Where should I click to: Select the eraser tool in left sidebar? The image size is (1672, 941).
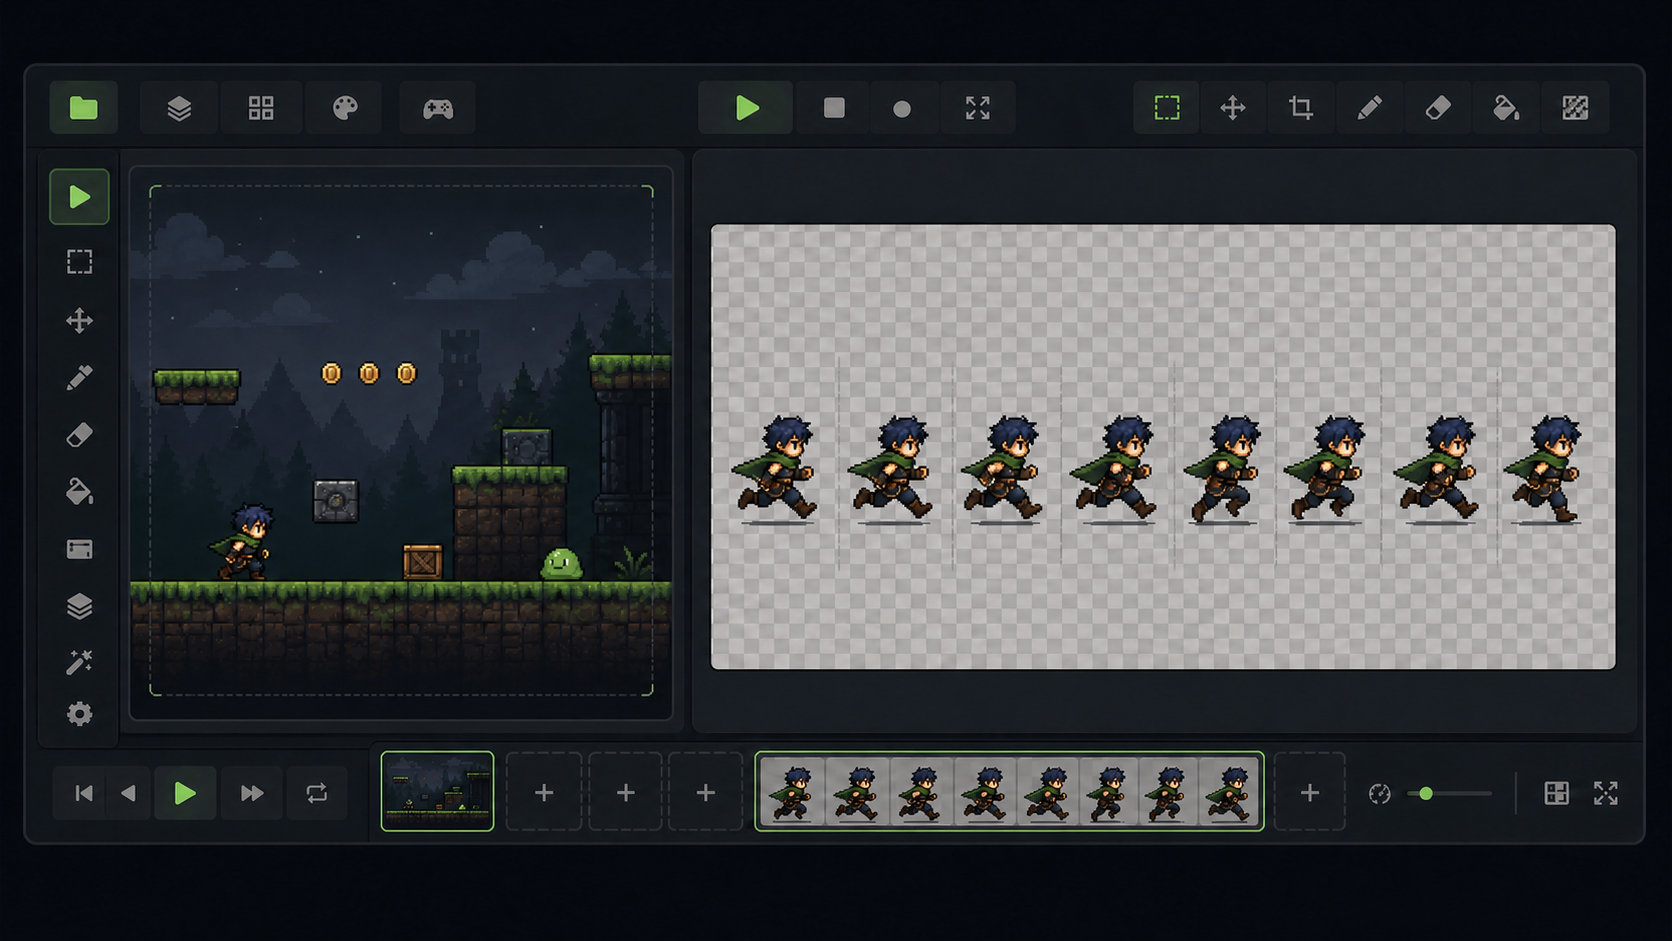[79, 435]
